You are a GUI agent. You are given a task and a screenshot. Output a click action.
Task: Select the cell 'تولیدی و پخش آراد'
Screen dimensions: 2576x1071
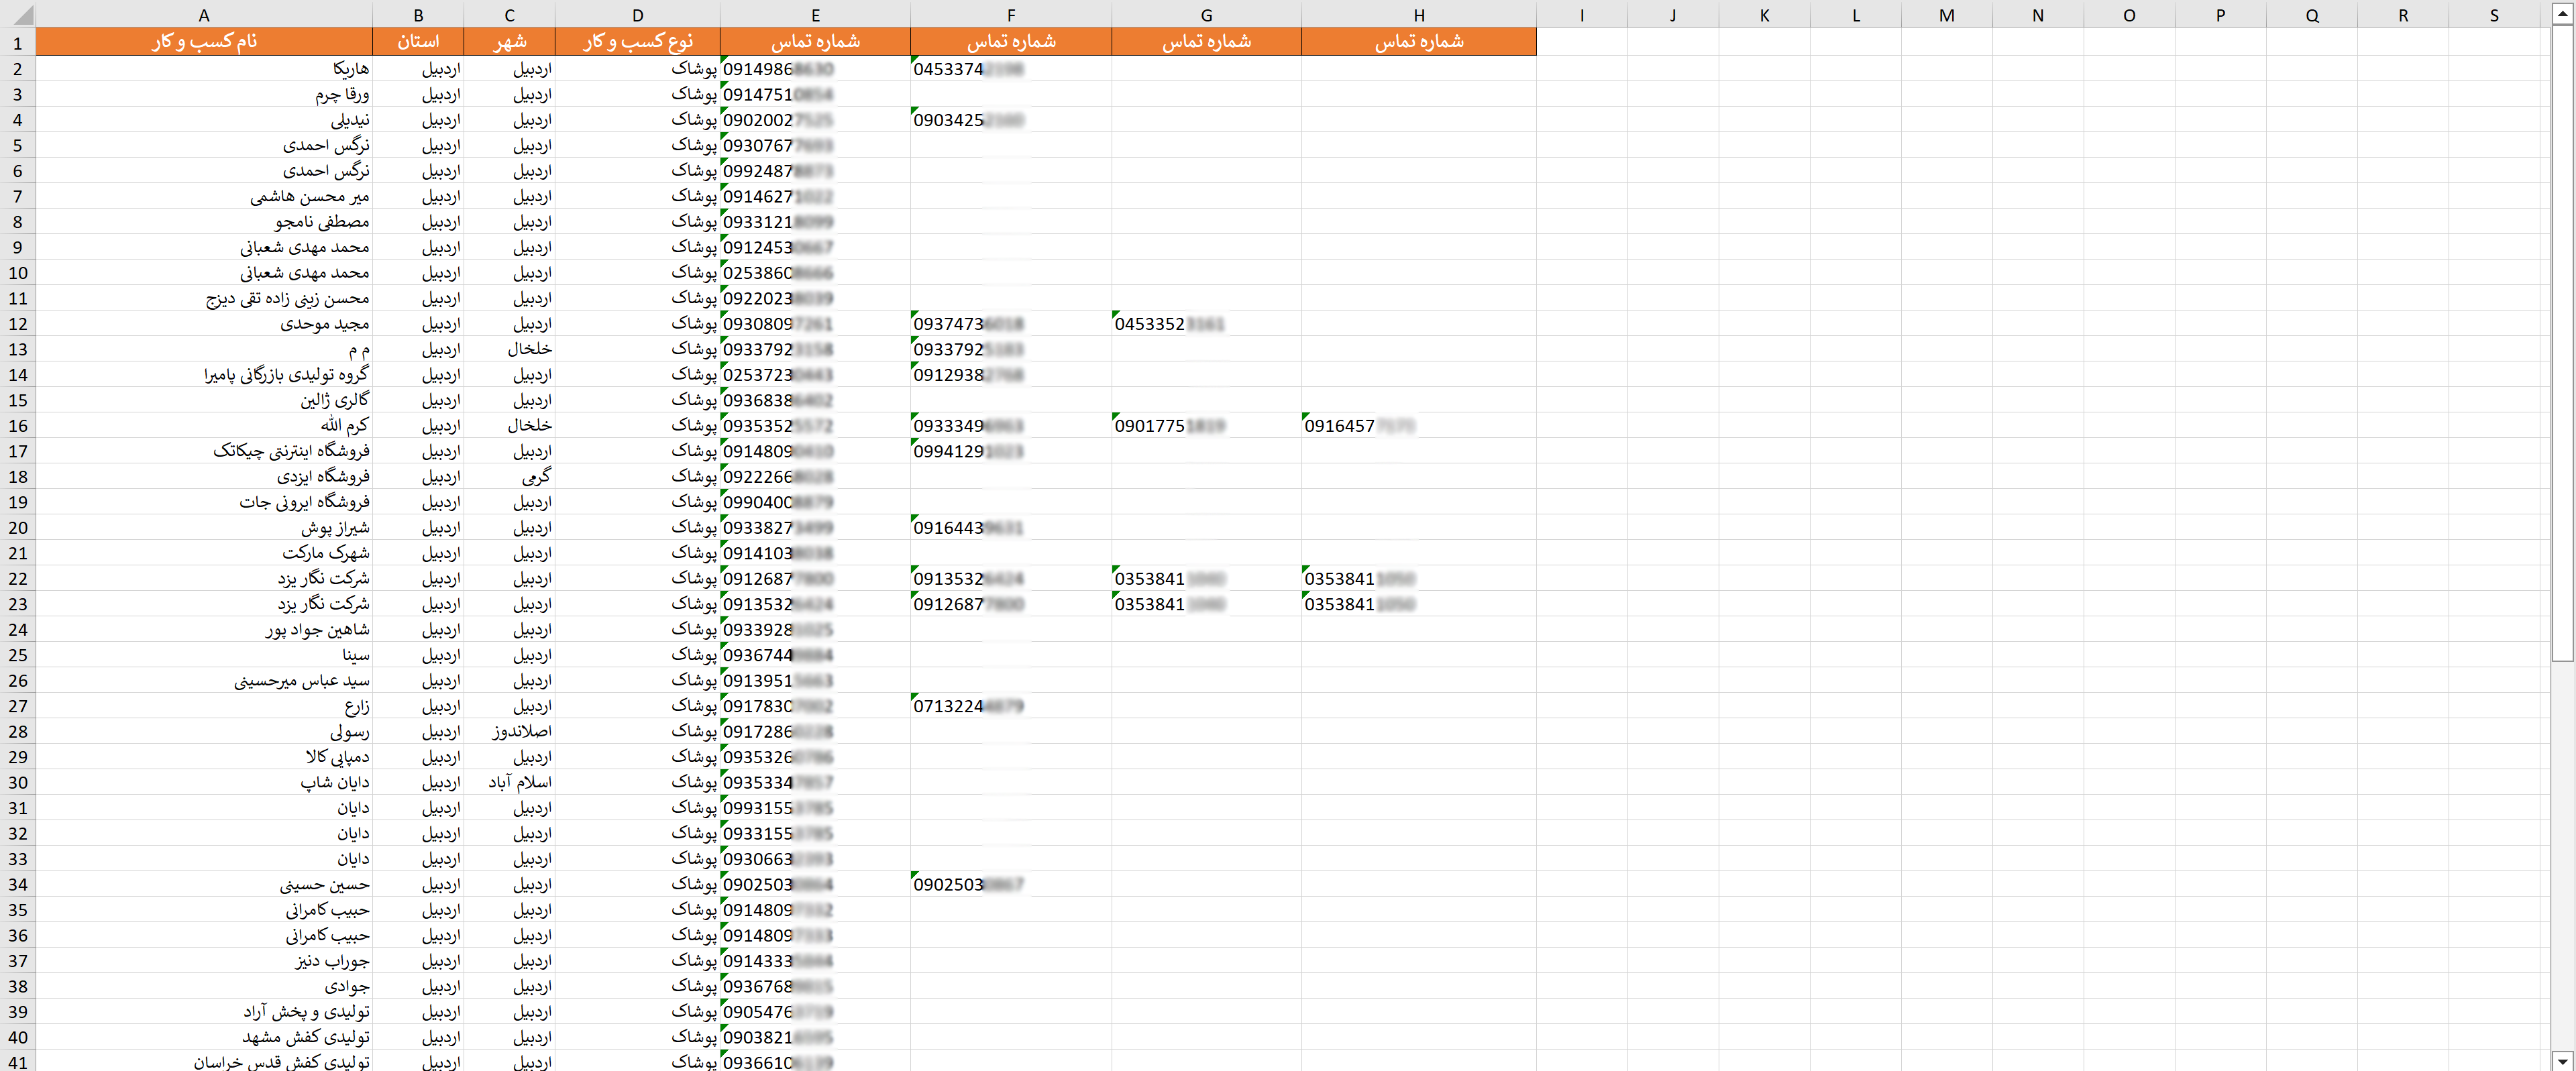pyautogui.click(x=204, y=1012)
